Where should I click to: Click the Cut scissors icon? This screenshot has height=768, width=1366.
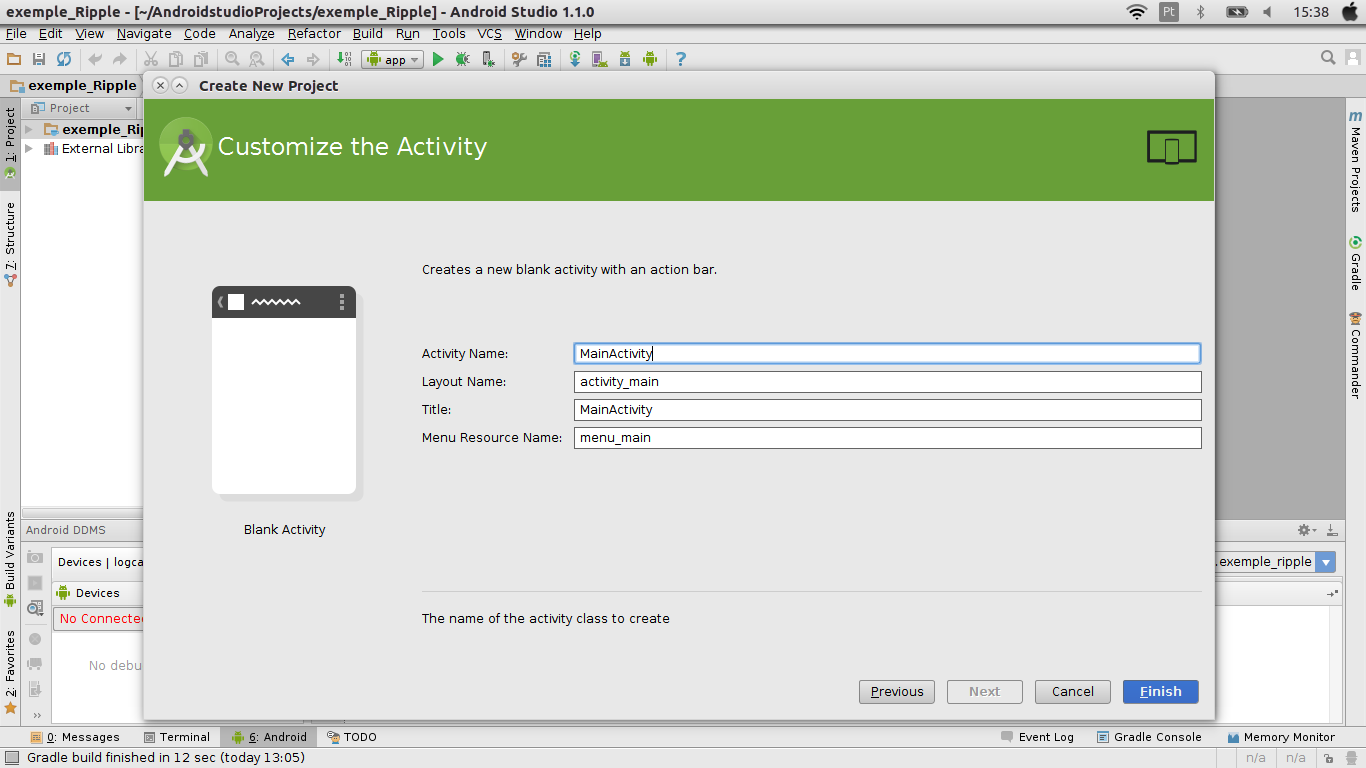tap(151, 59)
